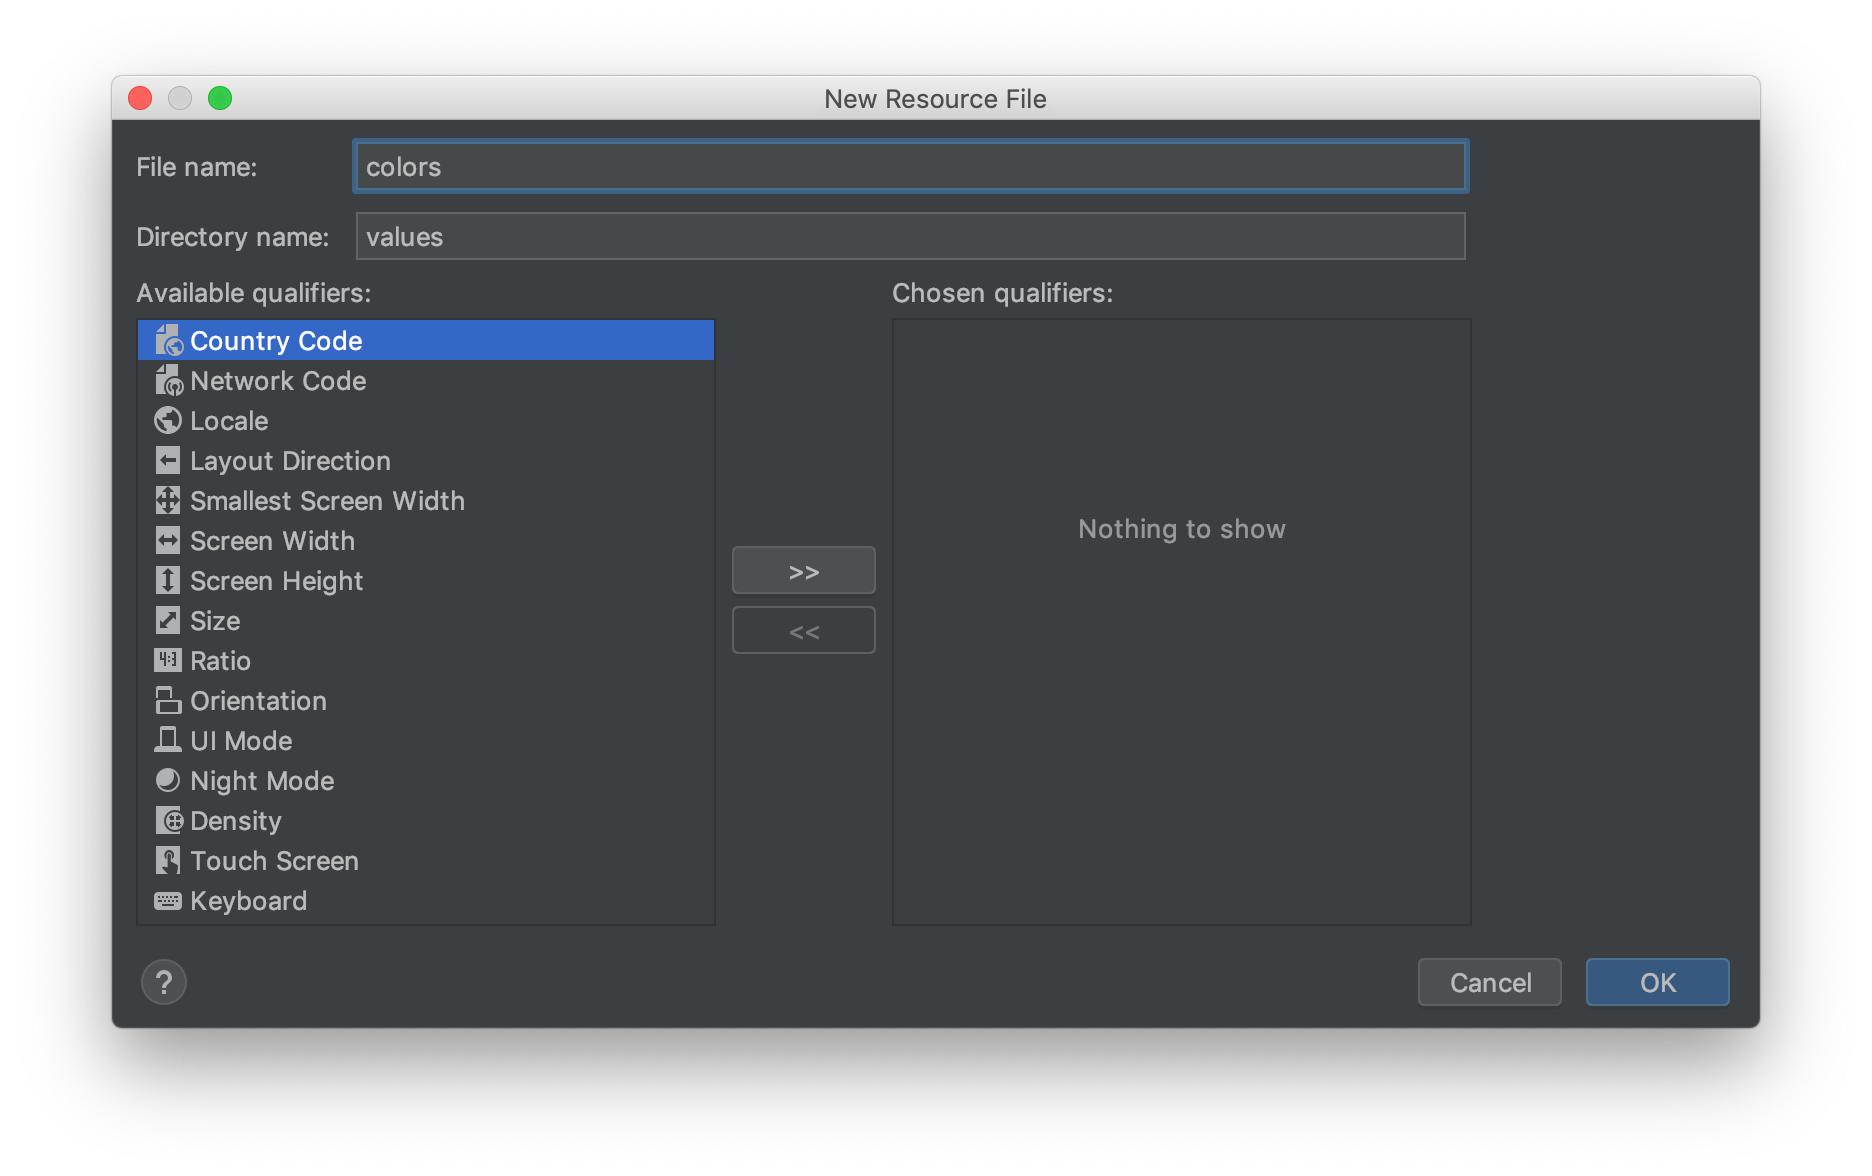The width and height of the screenshot is (1872, 1176).
Task: Select the Keyboard qualifier
Action: pos(426,900)
